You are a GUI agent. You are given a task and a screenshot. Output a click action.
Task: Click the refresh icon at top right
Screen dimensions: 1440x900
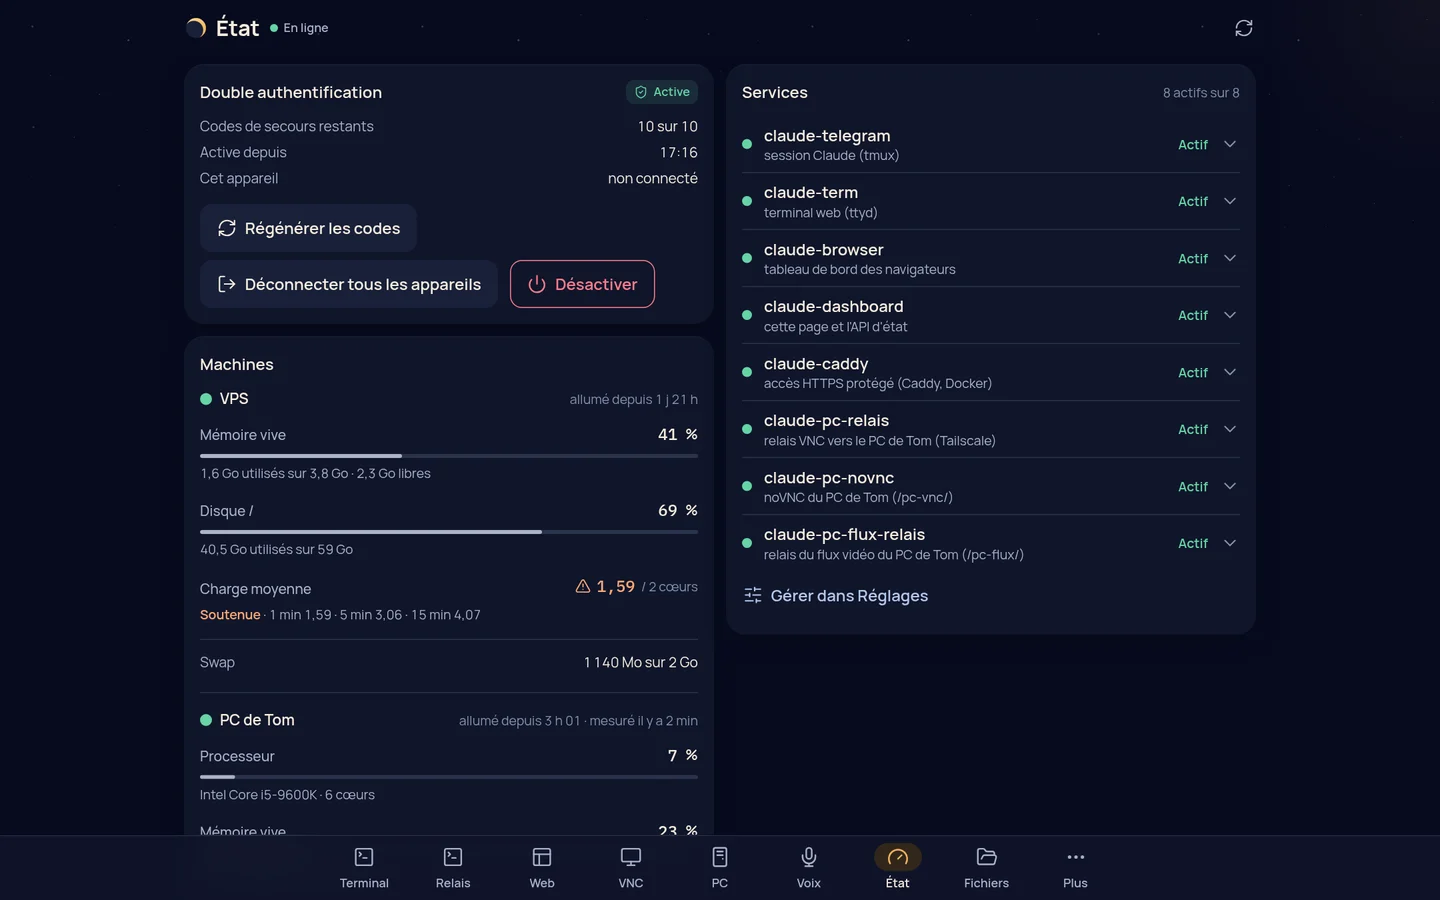[1243, 28]
